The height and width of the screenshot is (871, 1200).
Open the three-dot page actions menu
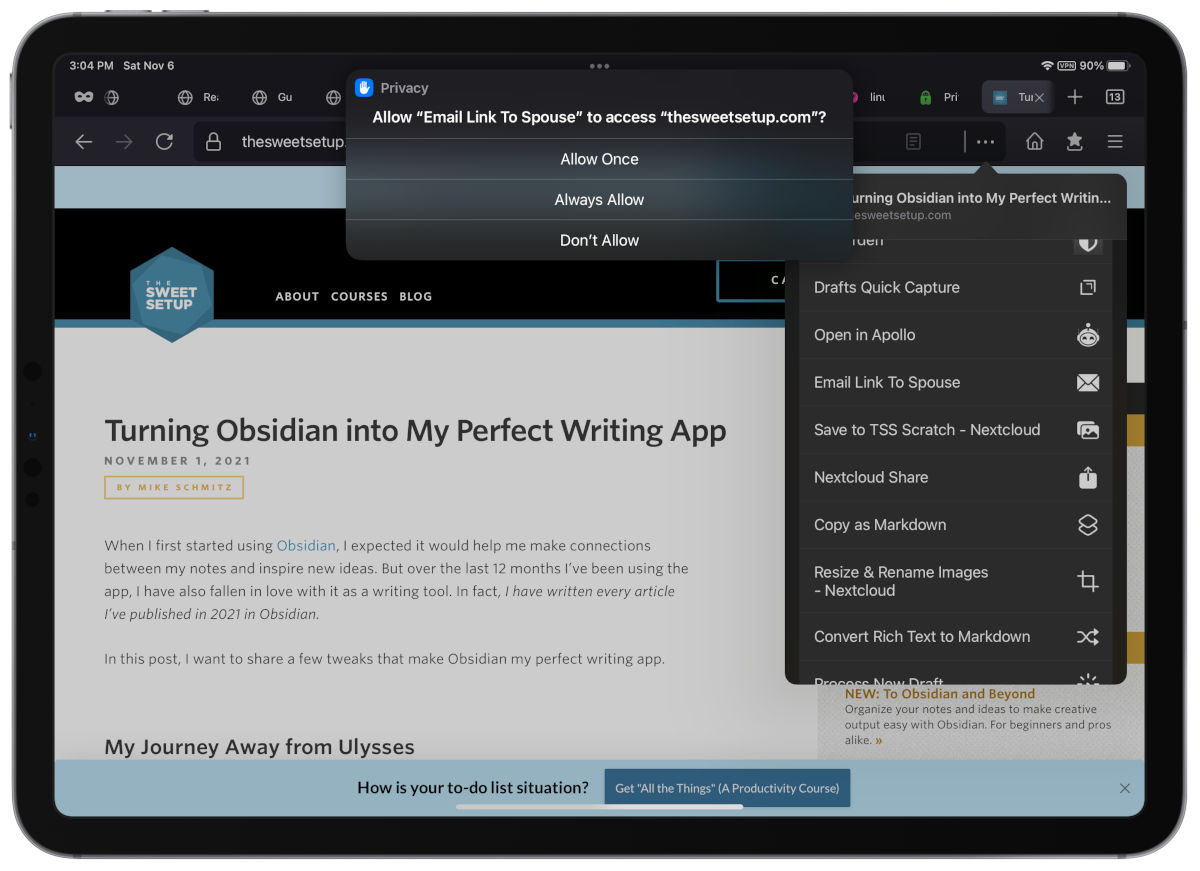[985, 142]
